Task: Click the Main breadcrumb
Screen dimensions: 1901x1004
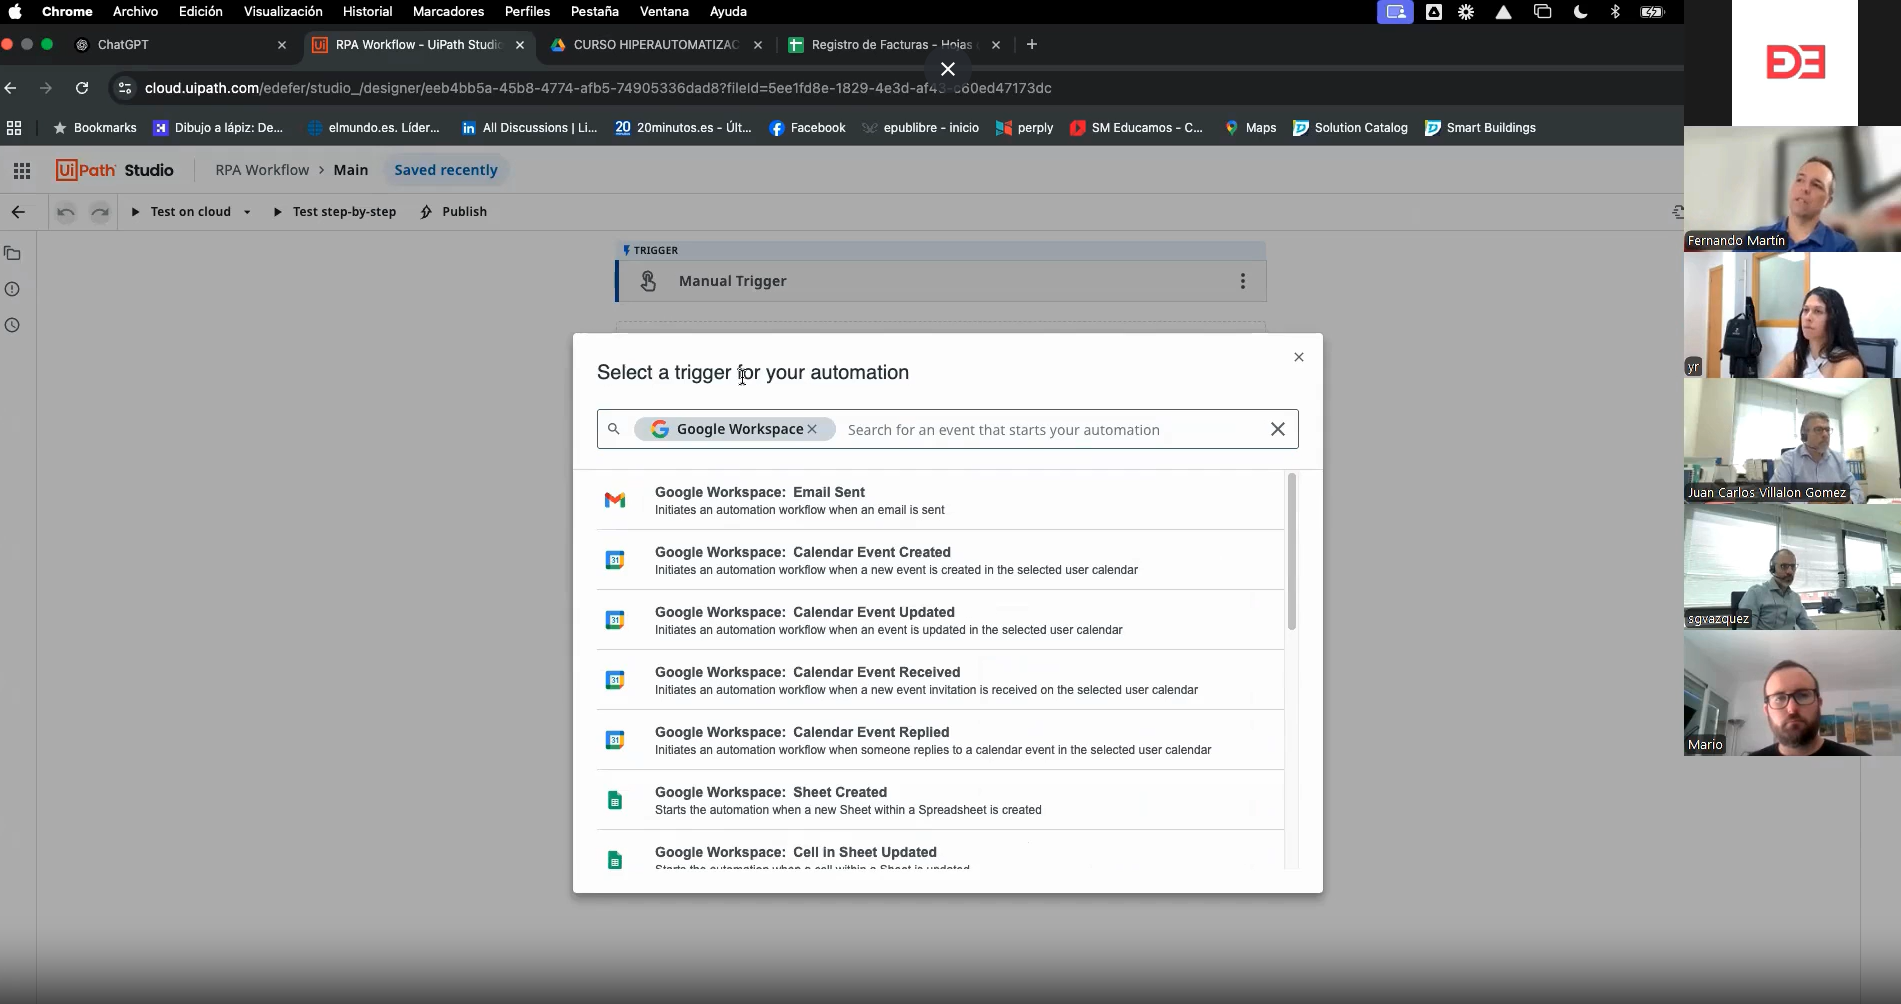Action: pos(351,170)
